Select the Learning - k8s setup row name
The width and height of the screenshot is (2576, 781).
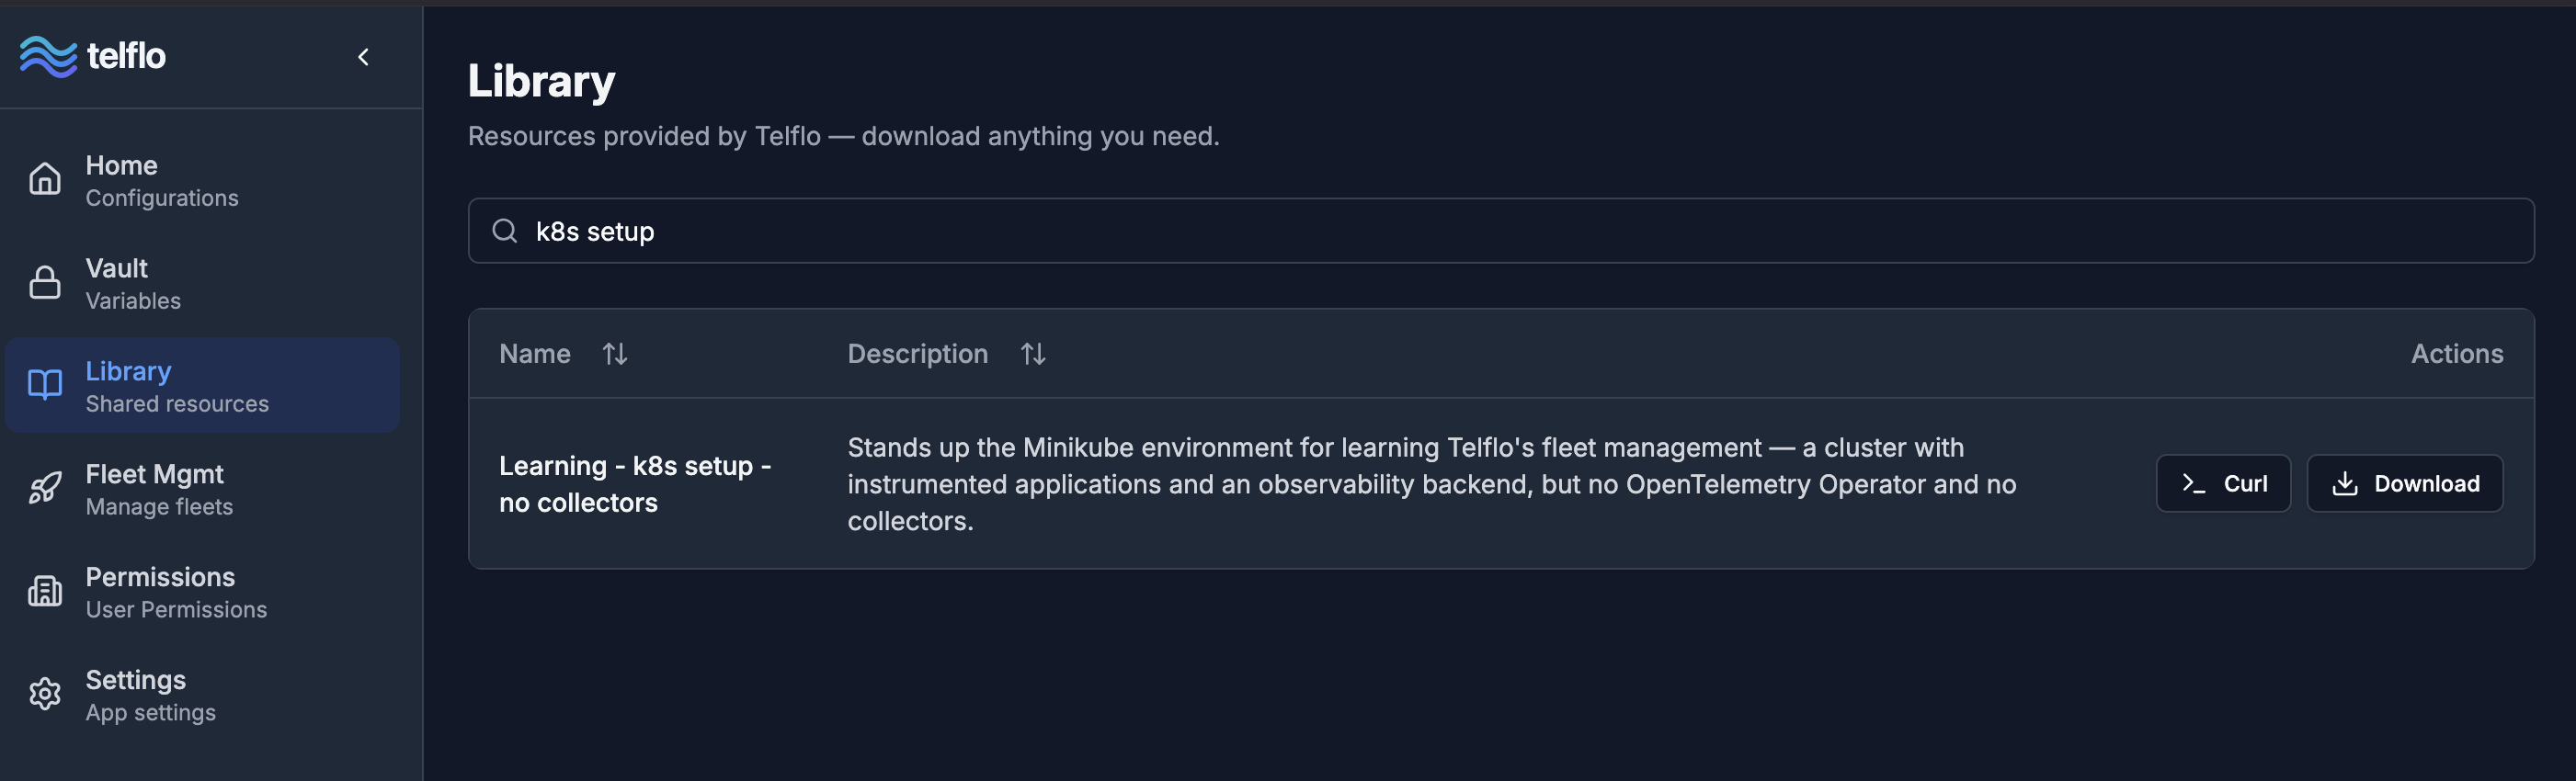point(635,484)
